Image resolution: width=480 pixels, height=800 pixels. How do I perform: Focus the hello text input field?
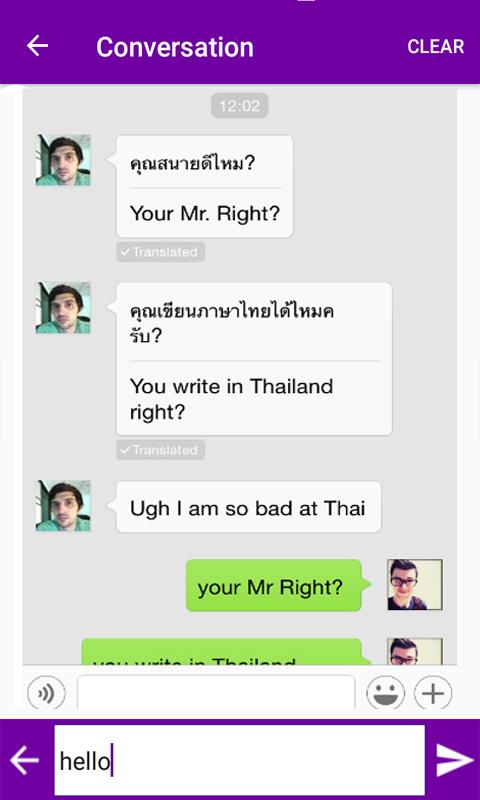tap(239, 760)
